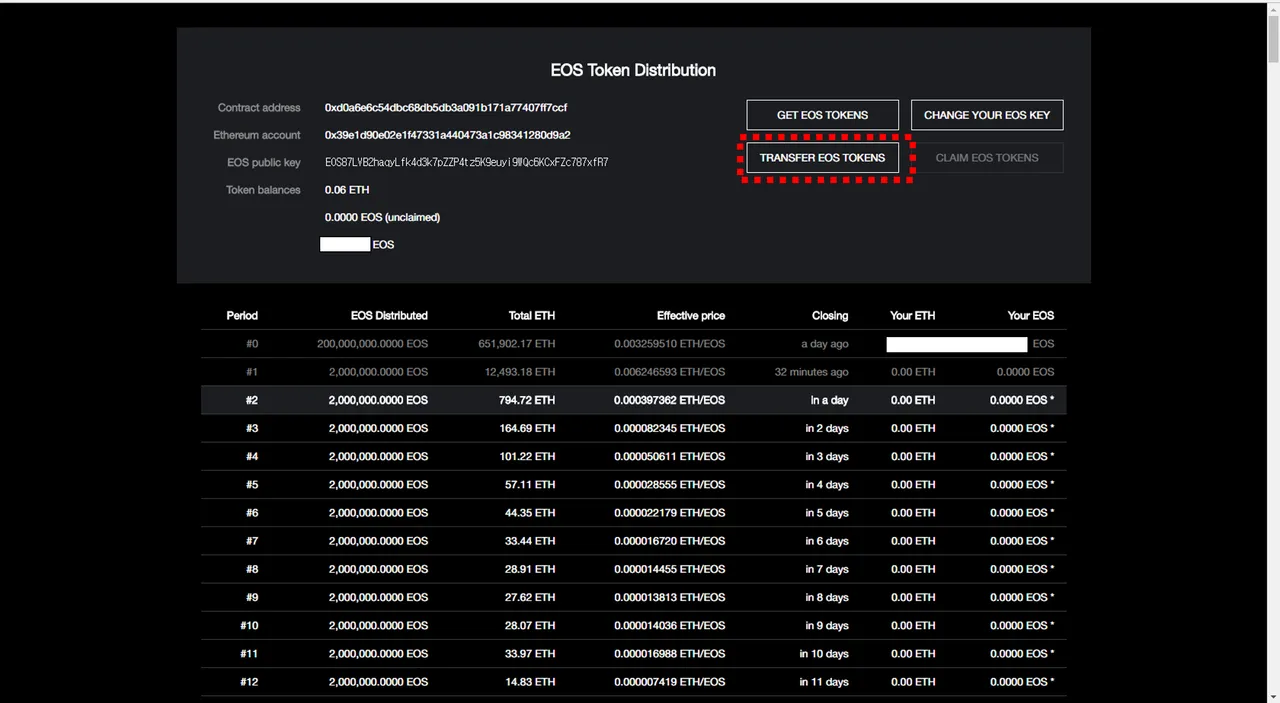Image resolution: width=1280 pixels, height=703 pixels.
Task: Select period #8 row label
Action: 252,569
